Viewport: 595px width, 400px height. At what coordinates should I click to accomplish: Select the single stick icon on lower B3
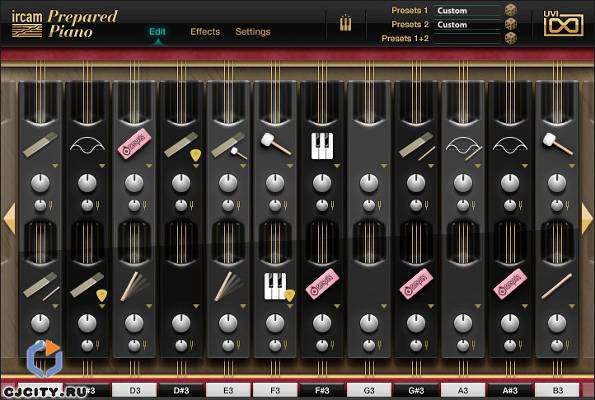[x=557, y=287]
